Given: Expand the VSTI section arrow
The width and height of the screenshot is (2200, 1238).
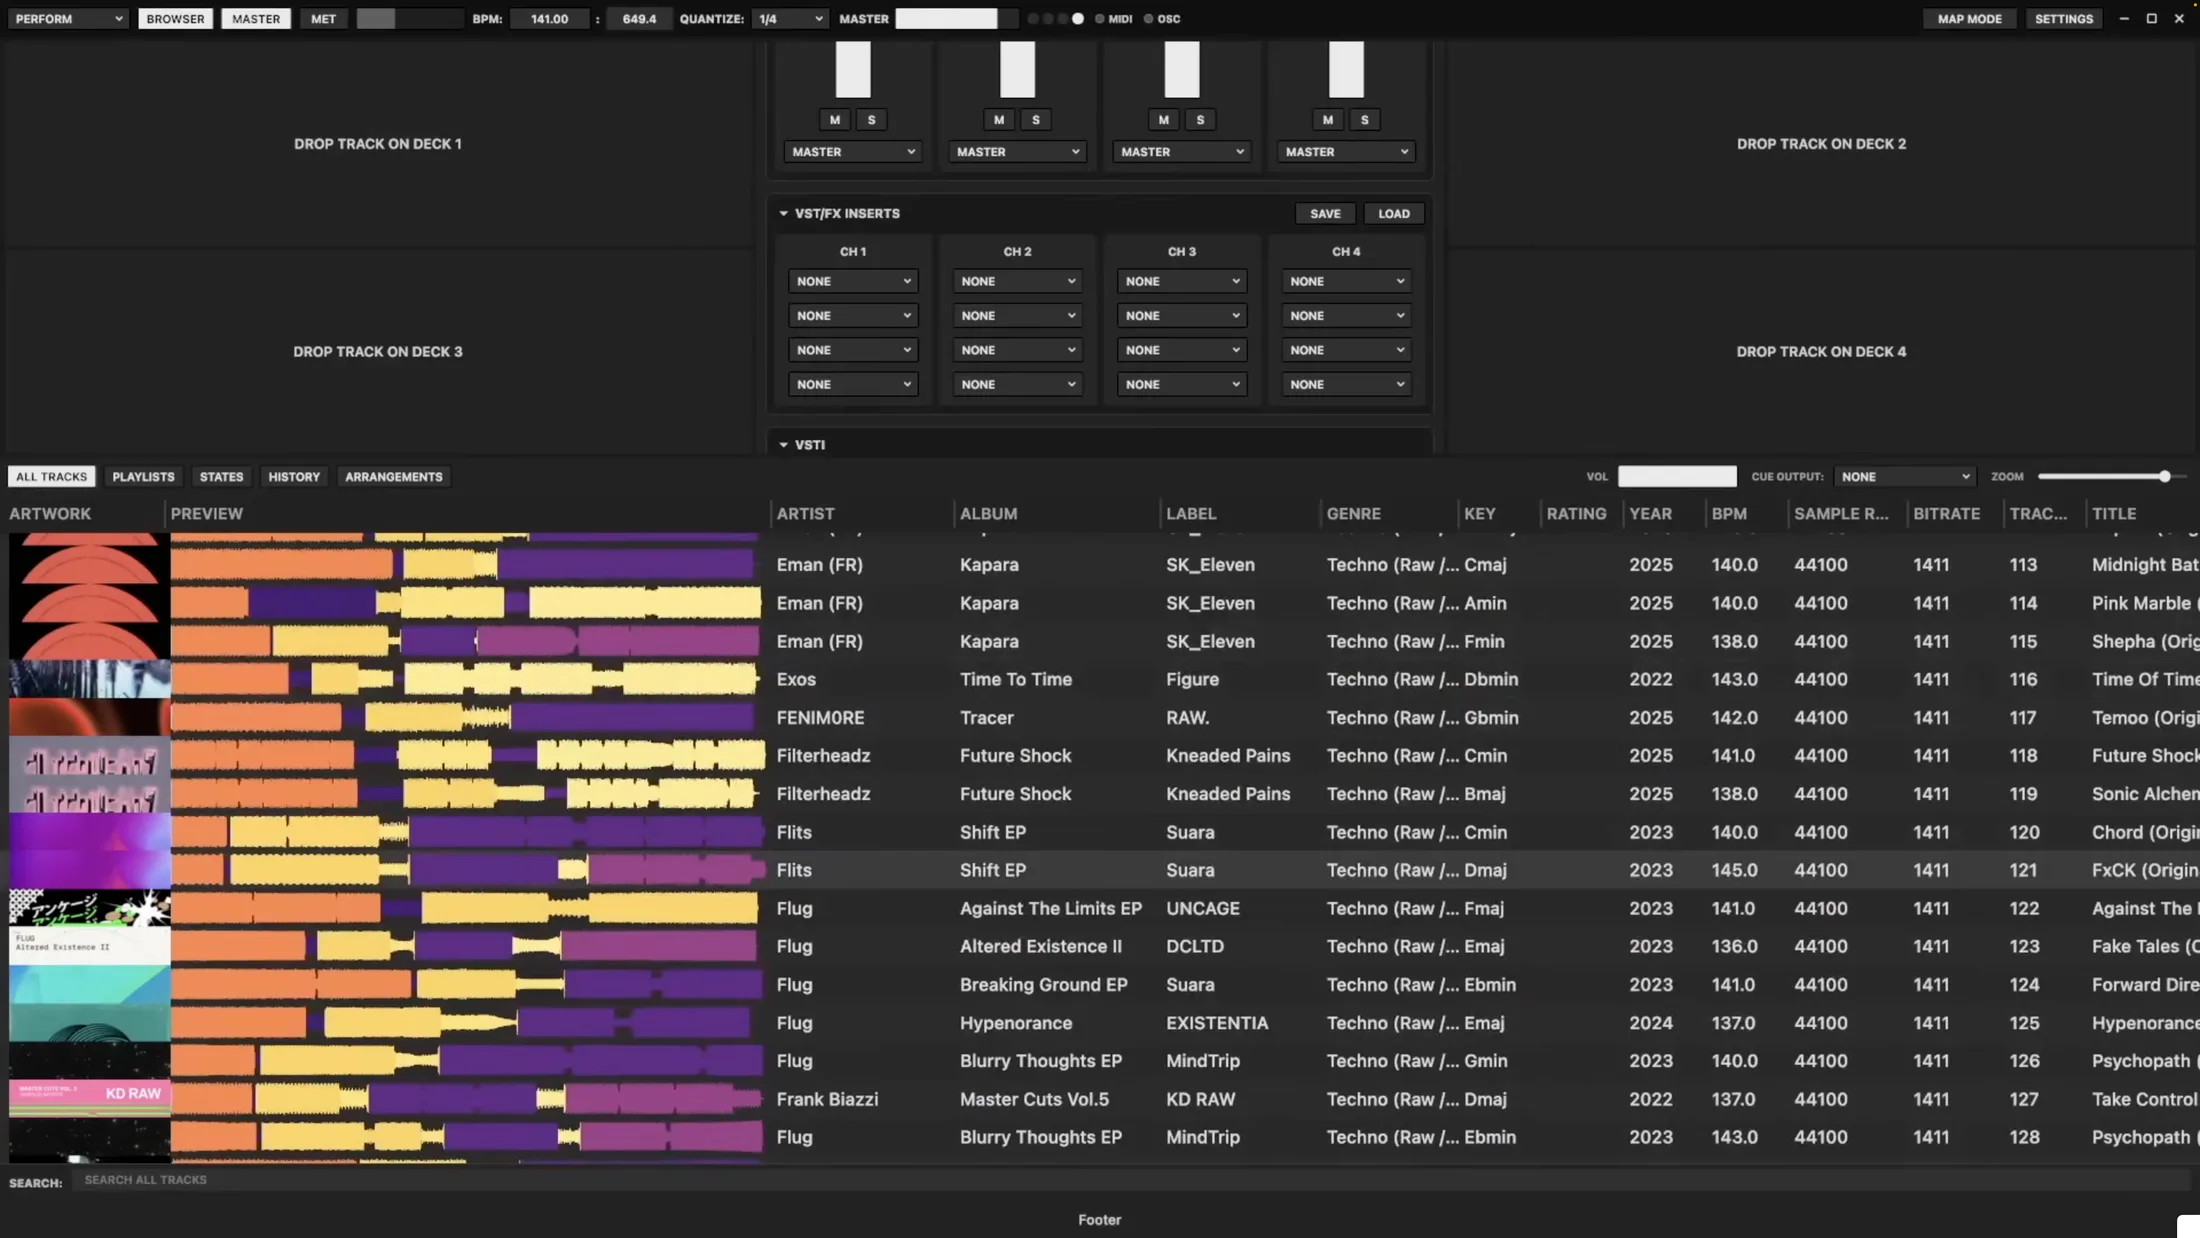Looking at the screenshot, I should [x=783, y=445].
